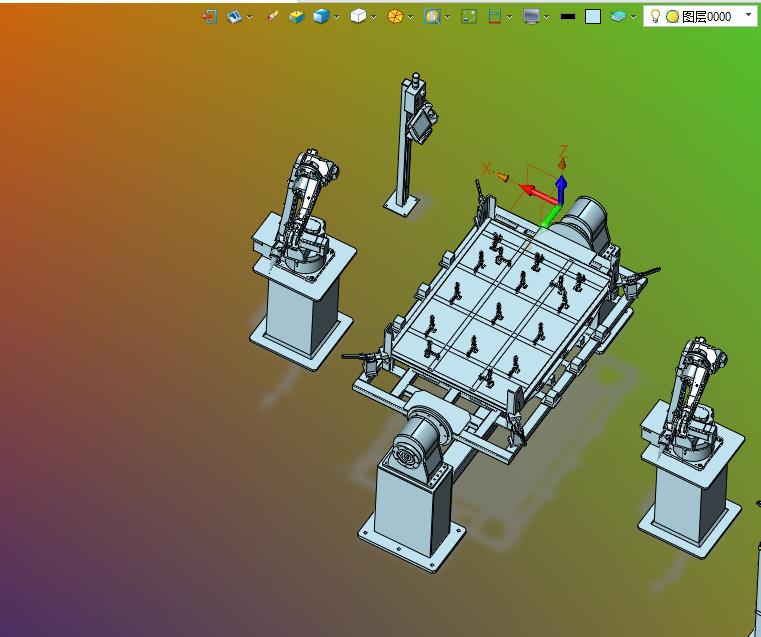
Task: Click the exit icon at toolbar start
Action: (210, 16)
